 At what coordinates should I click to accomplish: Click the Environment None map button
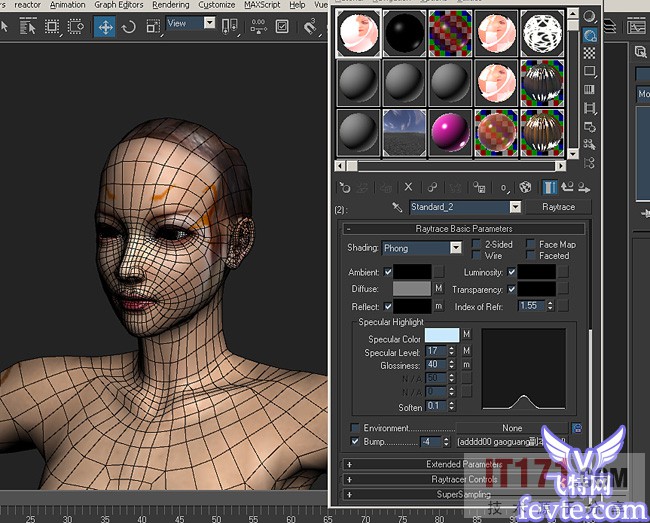pyautogui.click(x=512, y=428)
